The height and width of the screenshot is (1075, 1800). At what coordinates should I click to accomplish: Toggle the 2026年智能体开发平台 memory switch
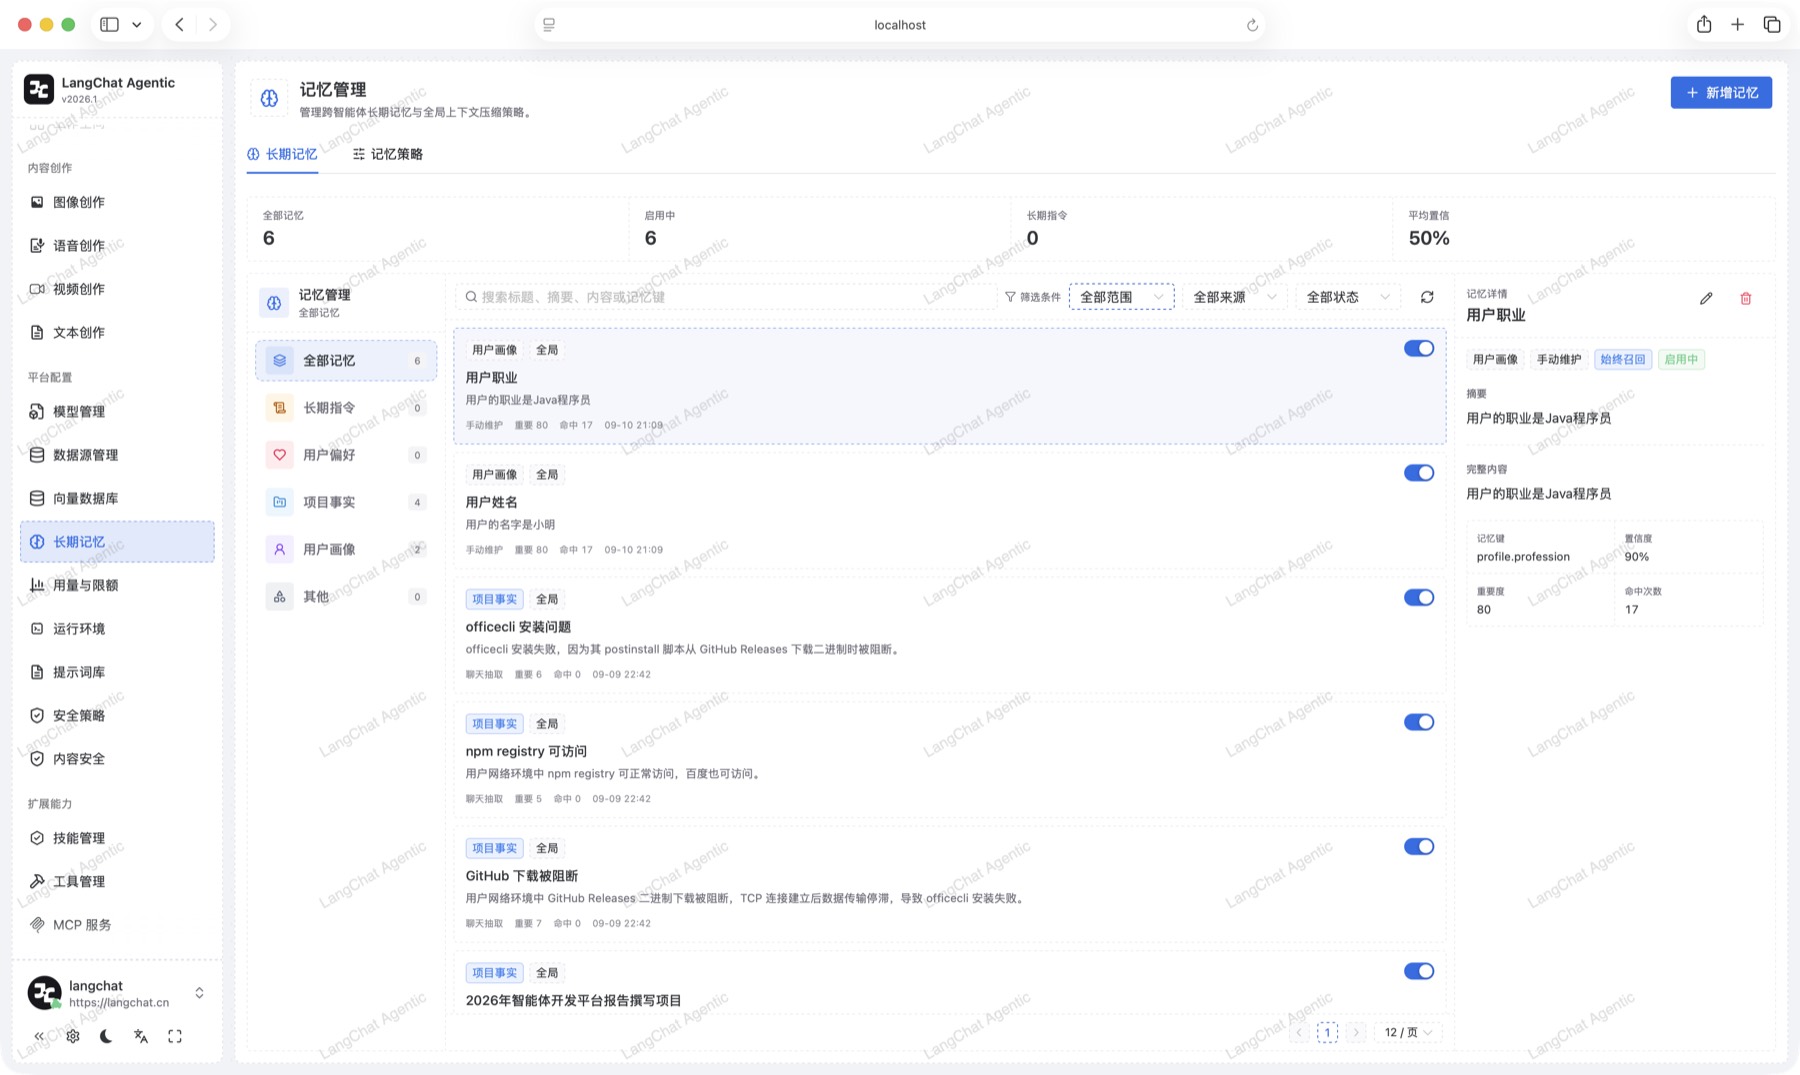(x=1418, y=971)
